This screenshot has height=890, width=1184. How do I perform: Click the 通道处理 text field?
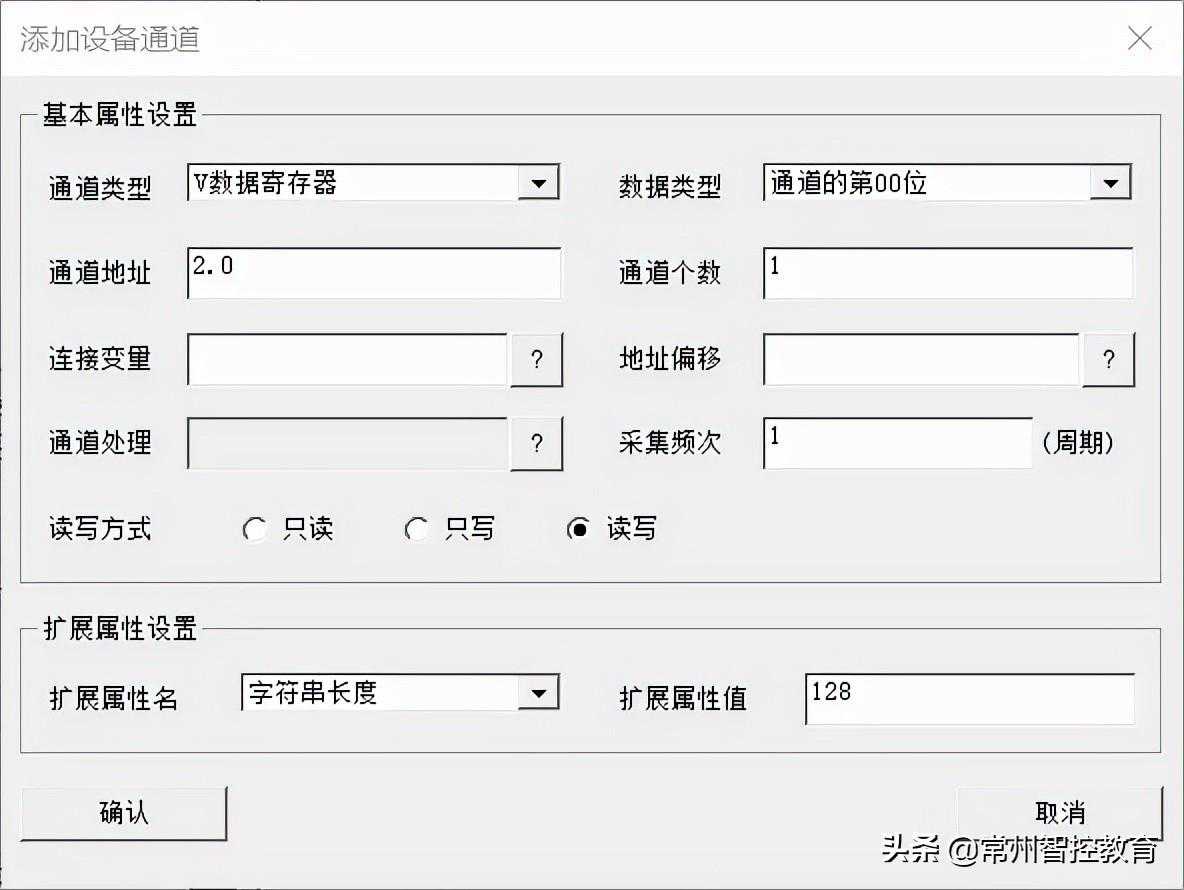[x=347, y=444]
